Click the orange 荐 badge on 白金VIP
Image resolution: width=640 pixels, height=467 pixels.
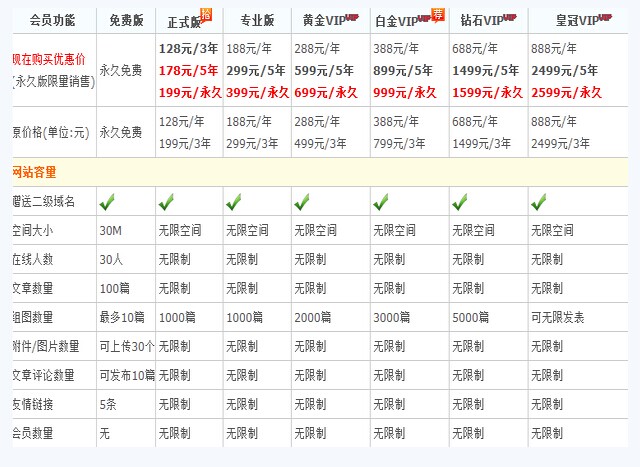[437, 14]
